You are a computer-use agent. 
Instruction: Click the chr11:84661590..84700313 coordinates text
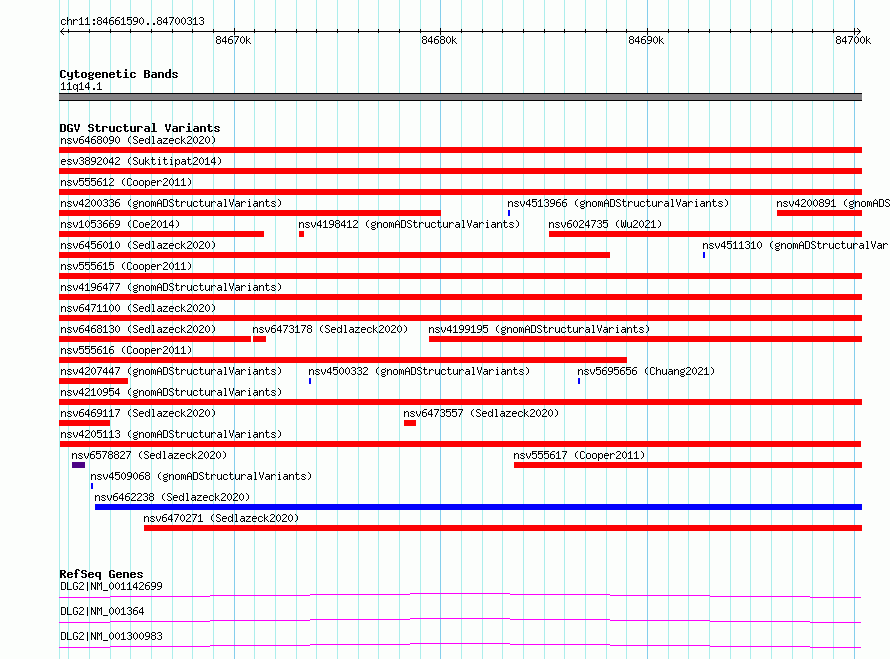132,21
